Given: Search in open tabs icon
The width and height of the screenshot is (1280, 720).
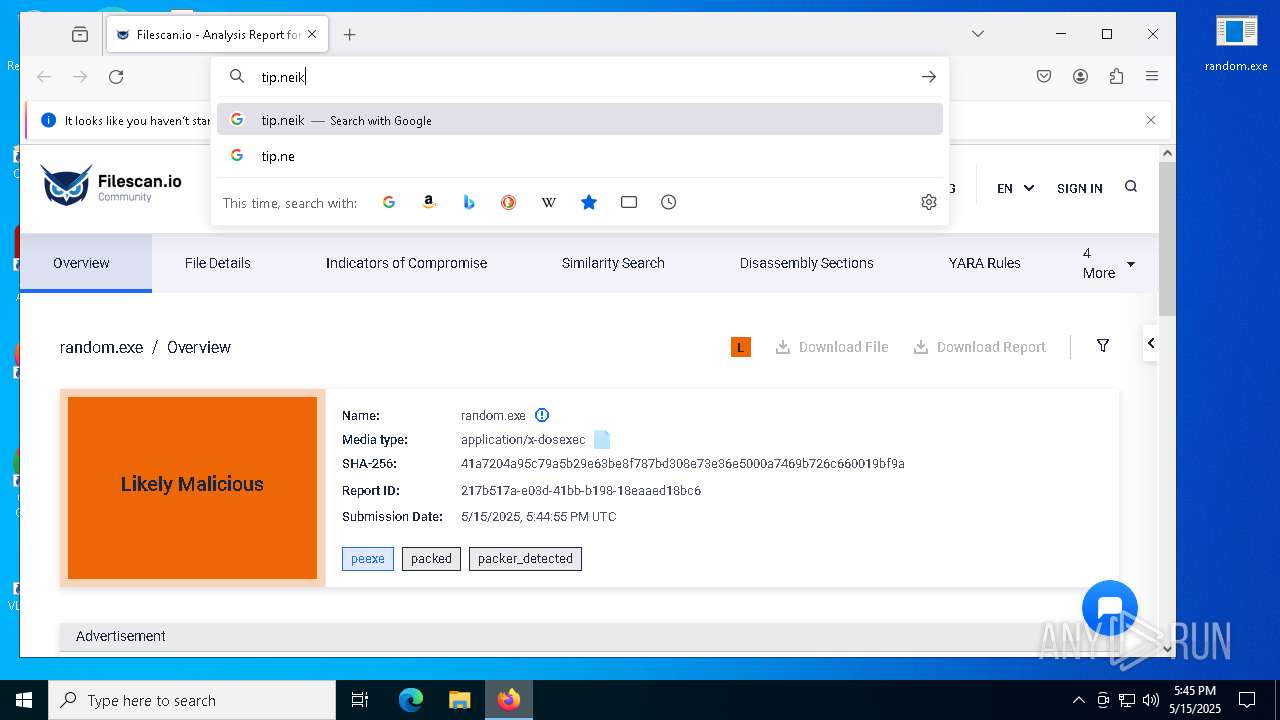Looking at the screenshot, I should coord(629,202).
